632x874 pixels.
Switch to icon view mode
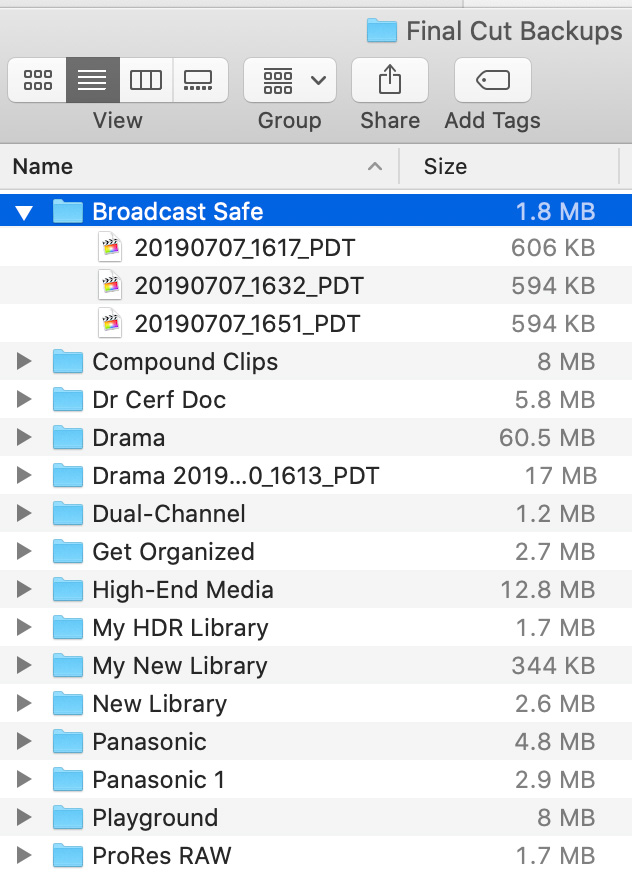[37, 80]
